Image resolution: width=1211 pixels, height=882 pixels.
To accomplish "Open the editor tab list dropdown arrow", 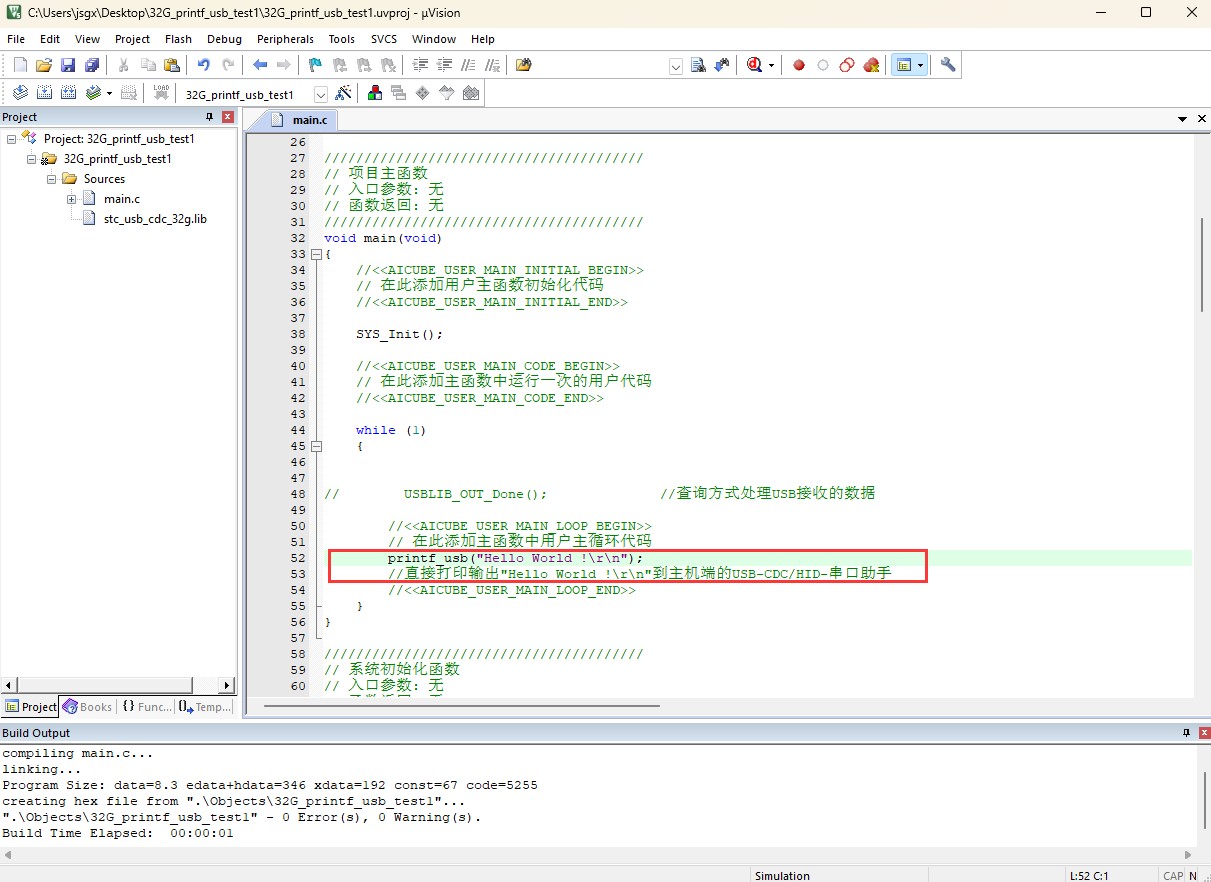I will coord(1183,119).
